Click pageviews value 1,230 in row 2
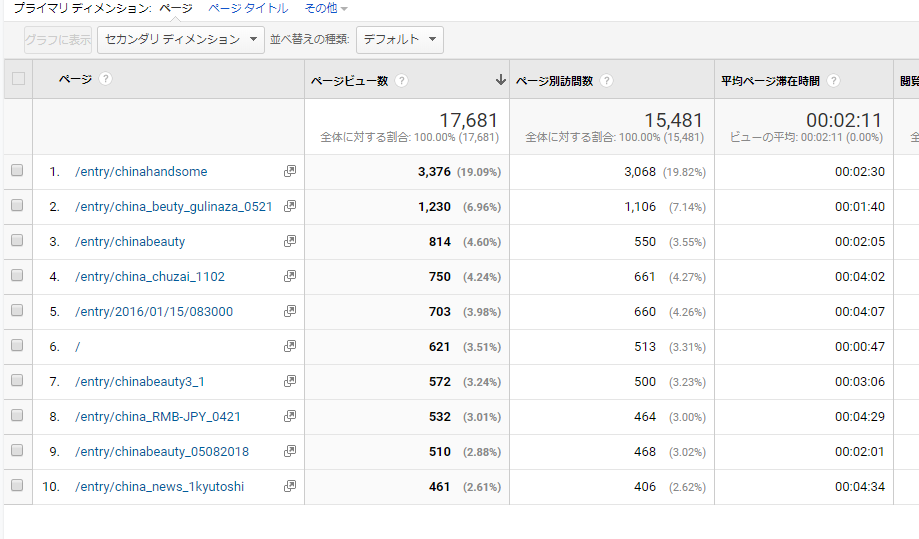The image size is (919, 539). tap(434, 207)
